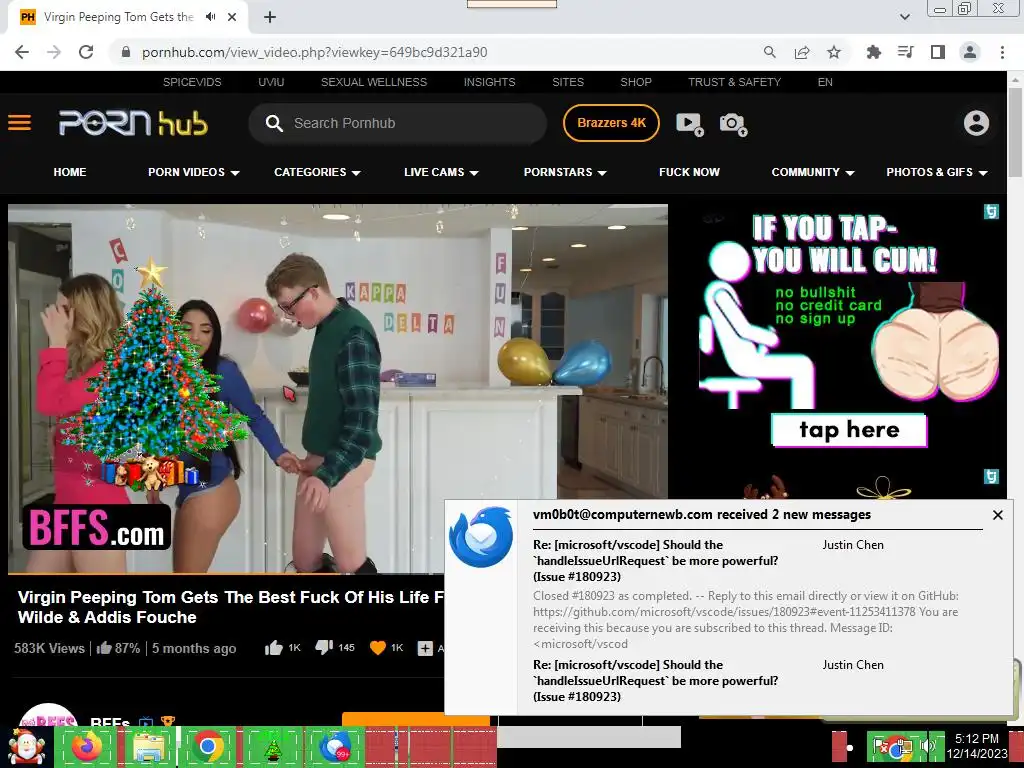Open Thunderbird from the taskbar
This screenshot has width=1024, height=768.
click(334, 747)
